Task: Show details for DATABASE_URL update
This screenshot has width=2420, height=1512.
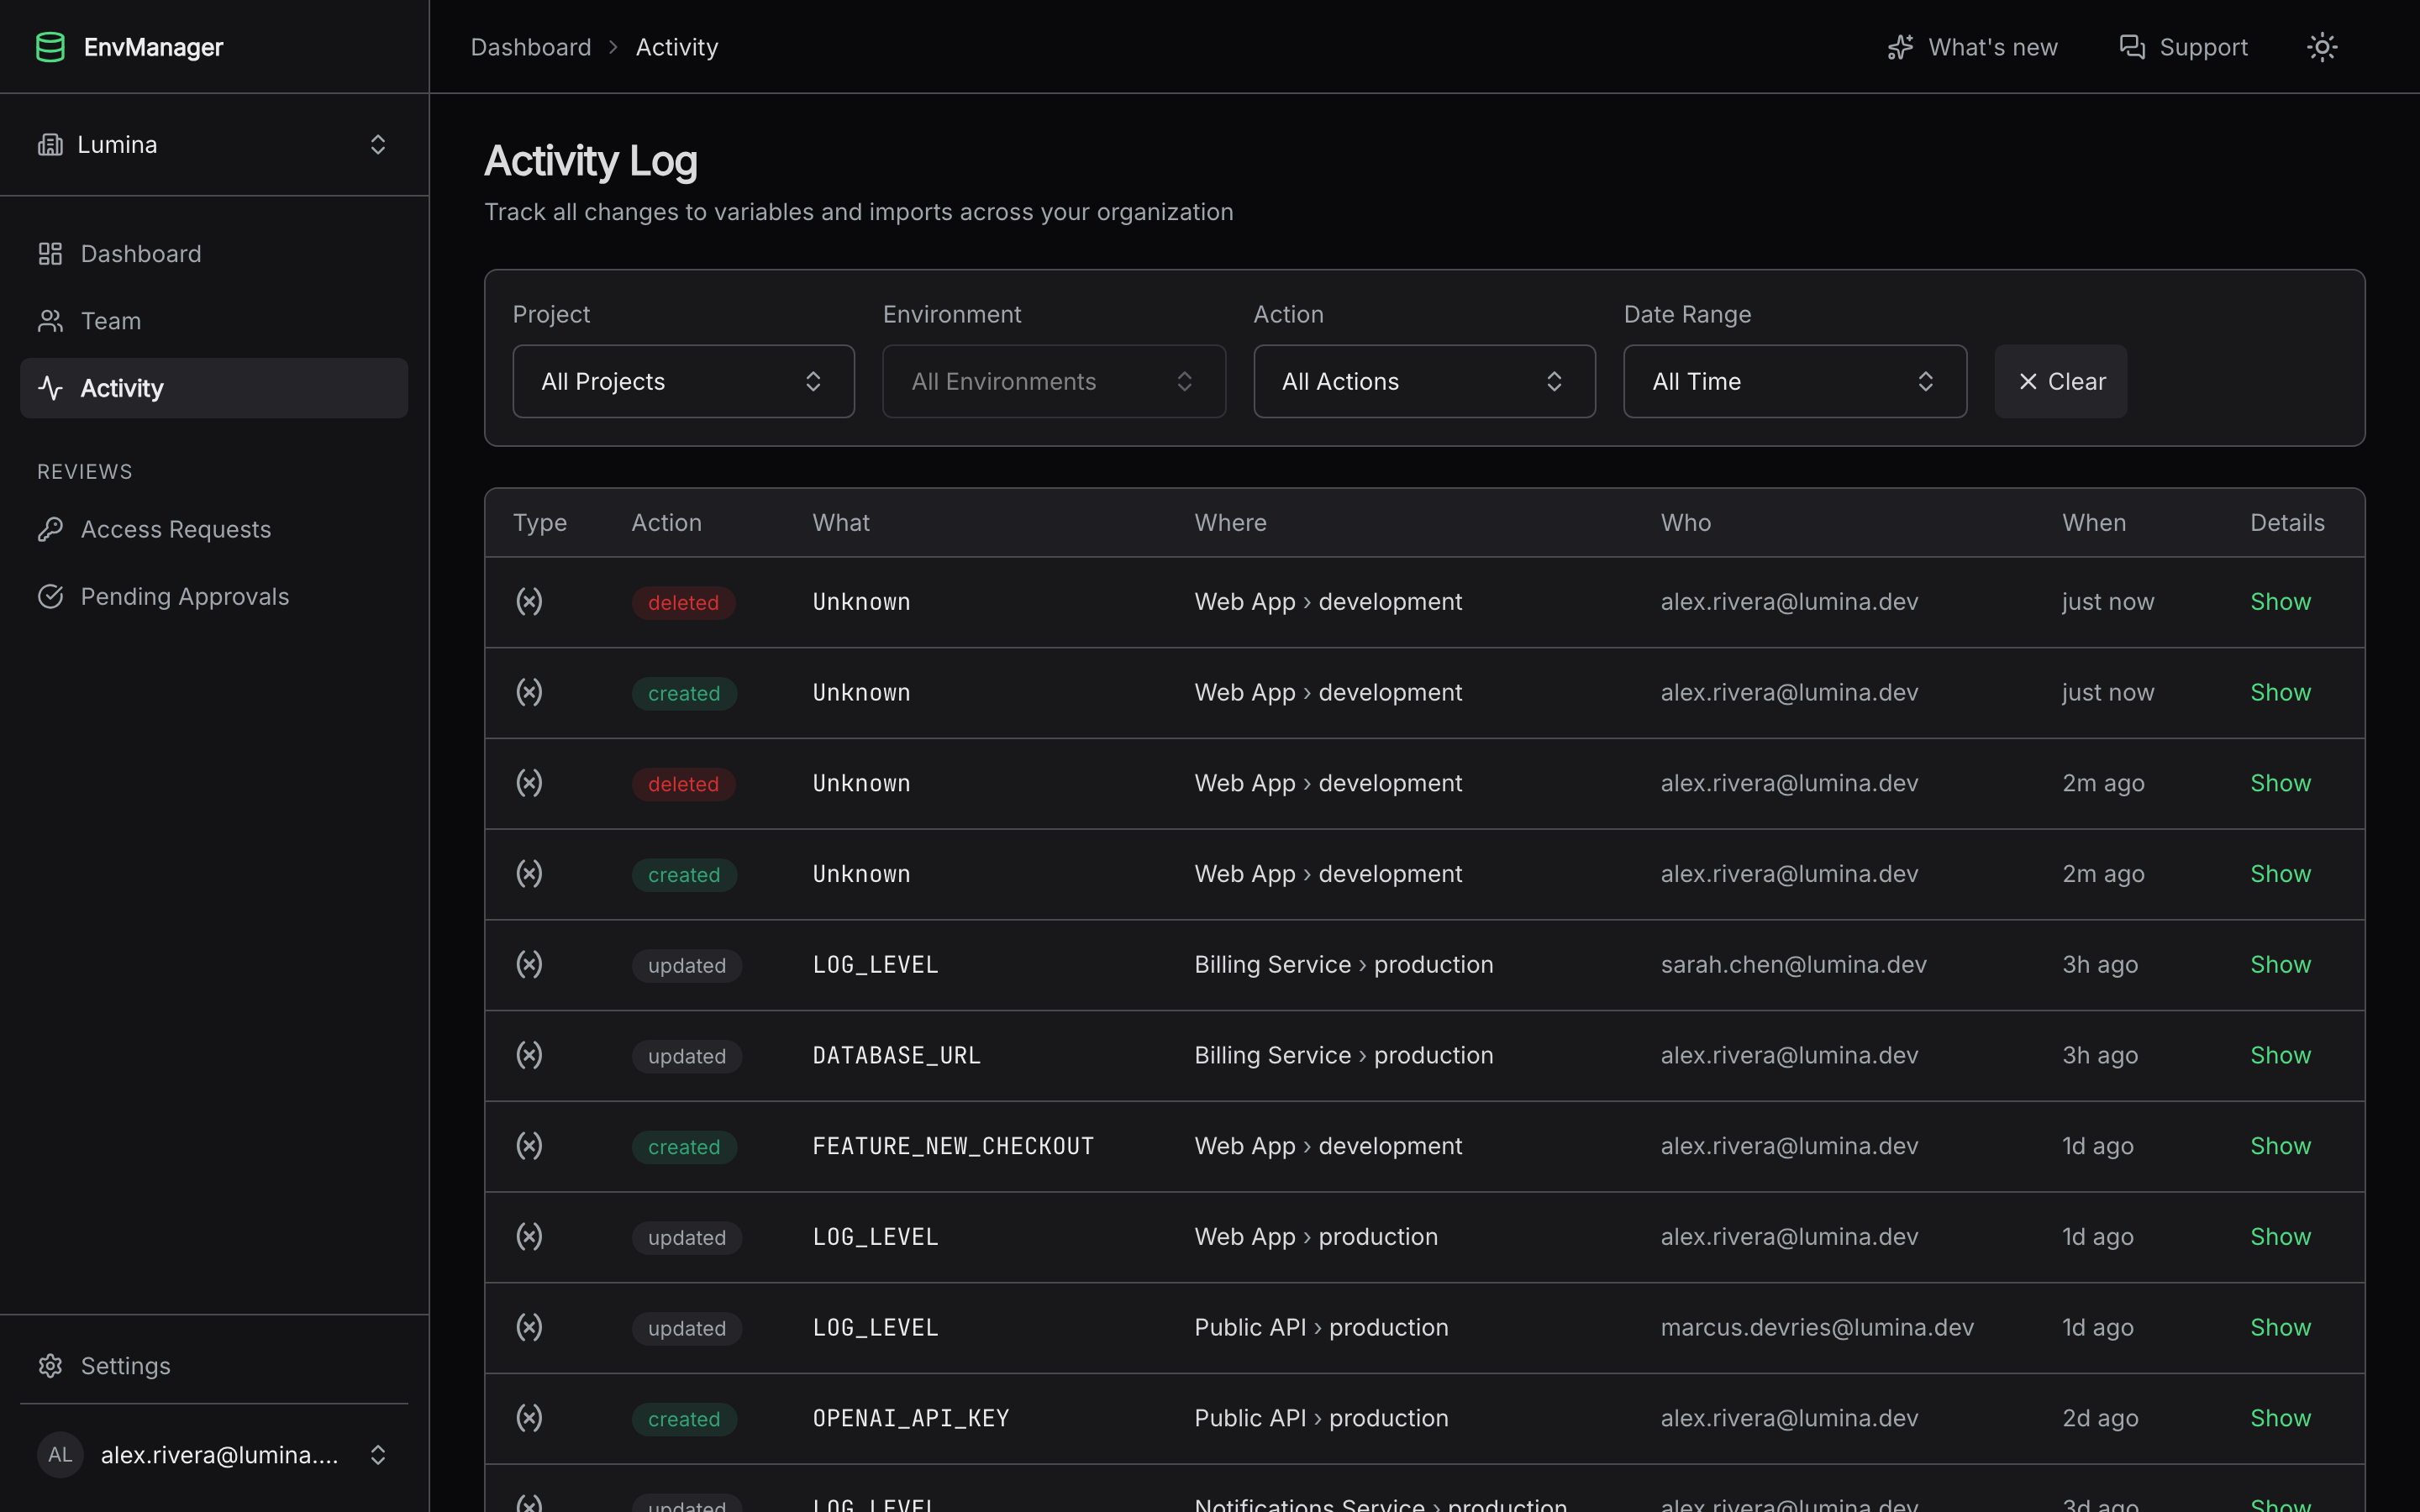Action: (x=2280, y=1055)
